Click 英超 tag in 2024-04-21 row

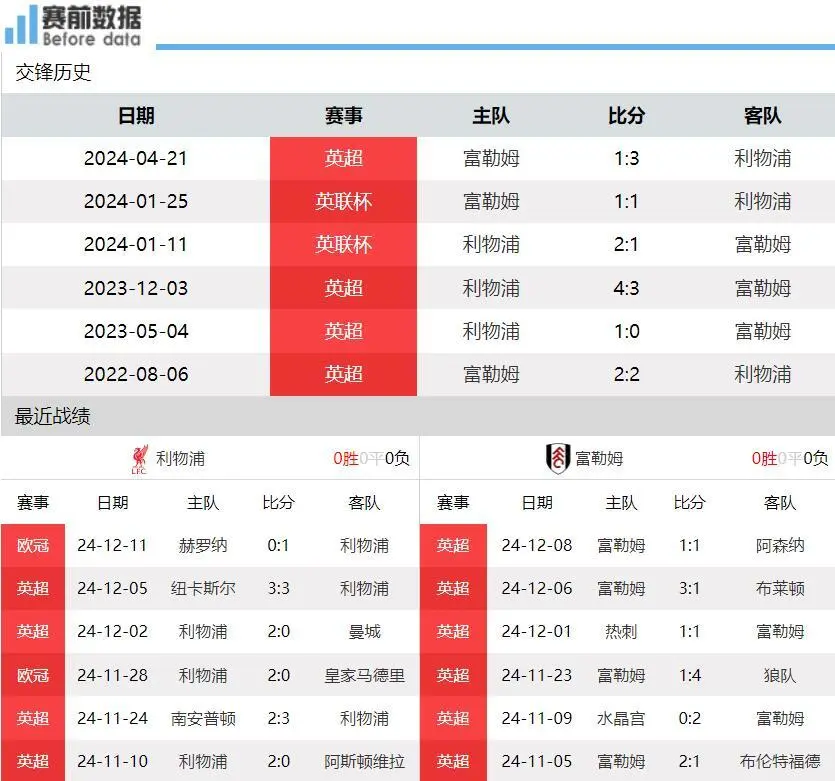pyautogui.click(x=343, y=158)
